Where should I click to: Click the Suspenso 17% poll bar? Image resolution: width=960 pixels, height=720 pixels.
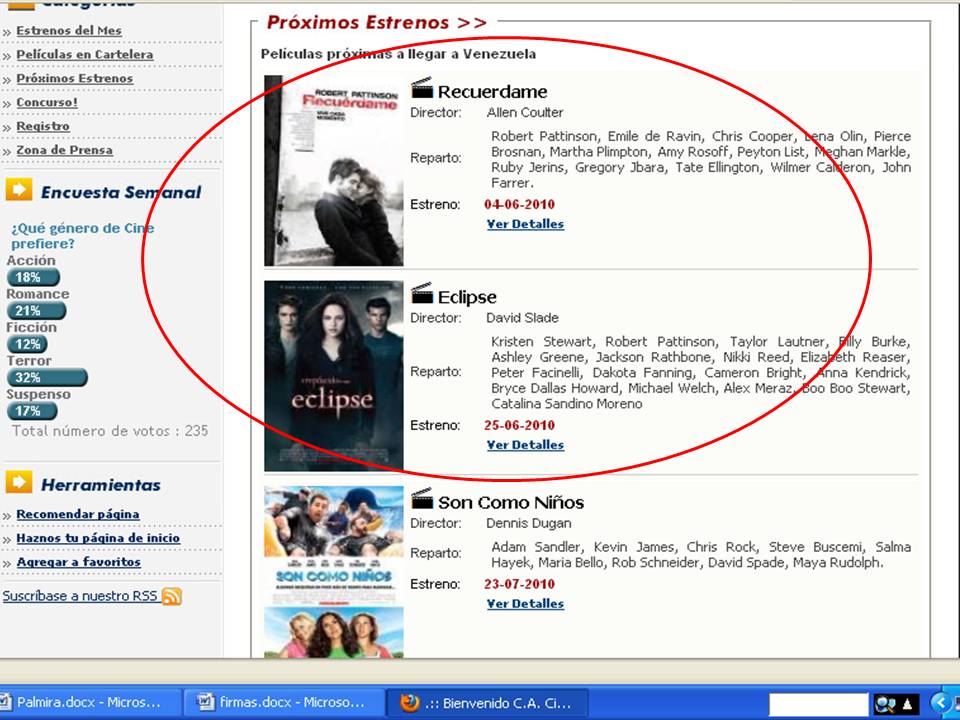[x=32, y=411]
